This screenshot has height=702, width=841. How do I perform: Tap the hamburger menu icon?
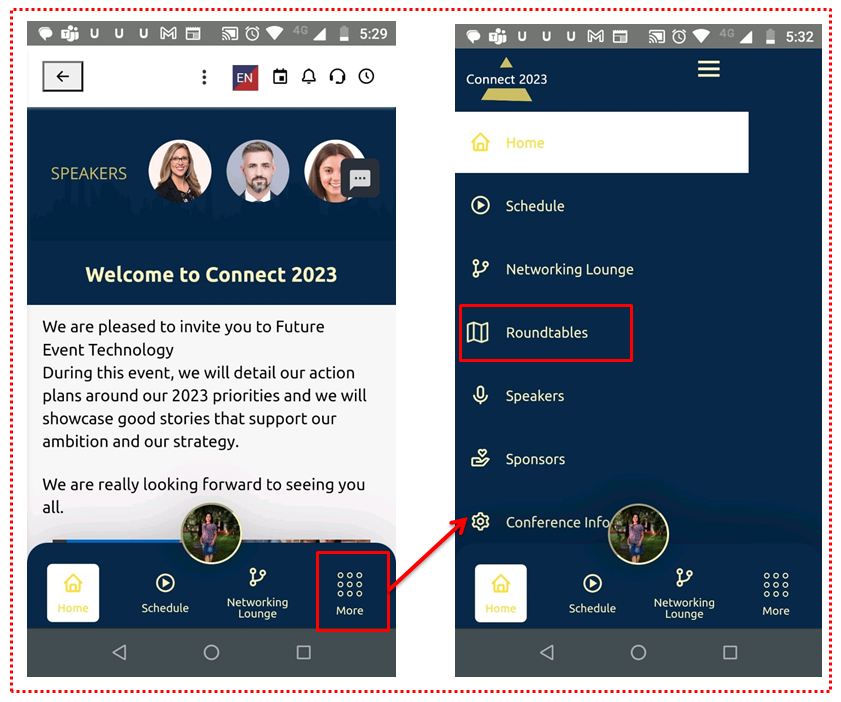709,69
